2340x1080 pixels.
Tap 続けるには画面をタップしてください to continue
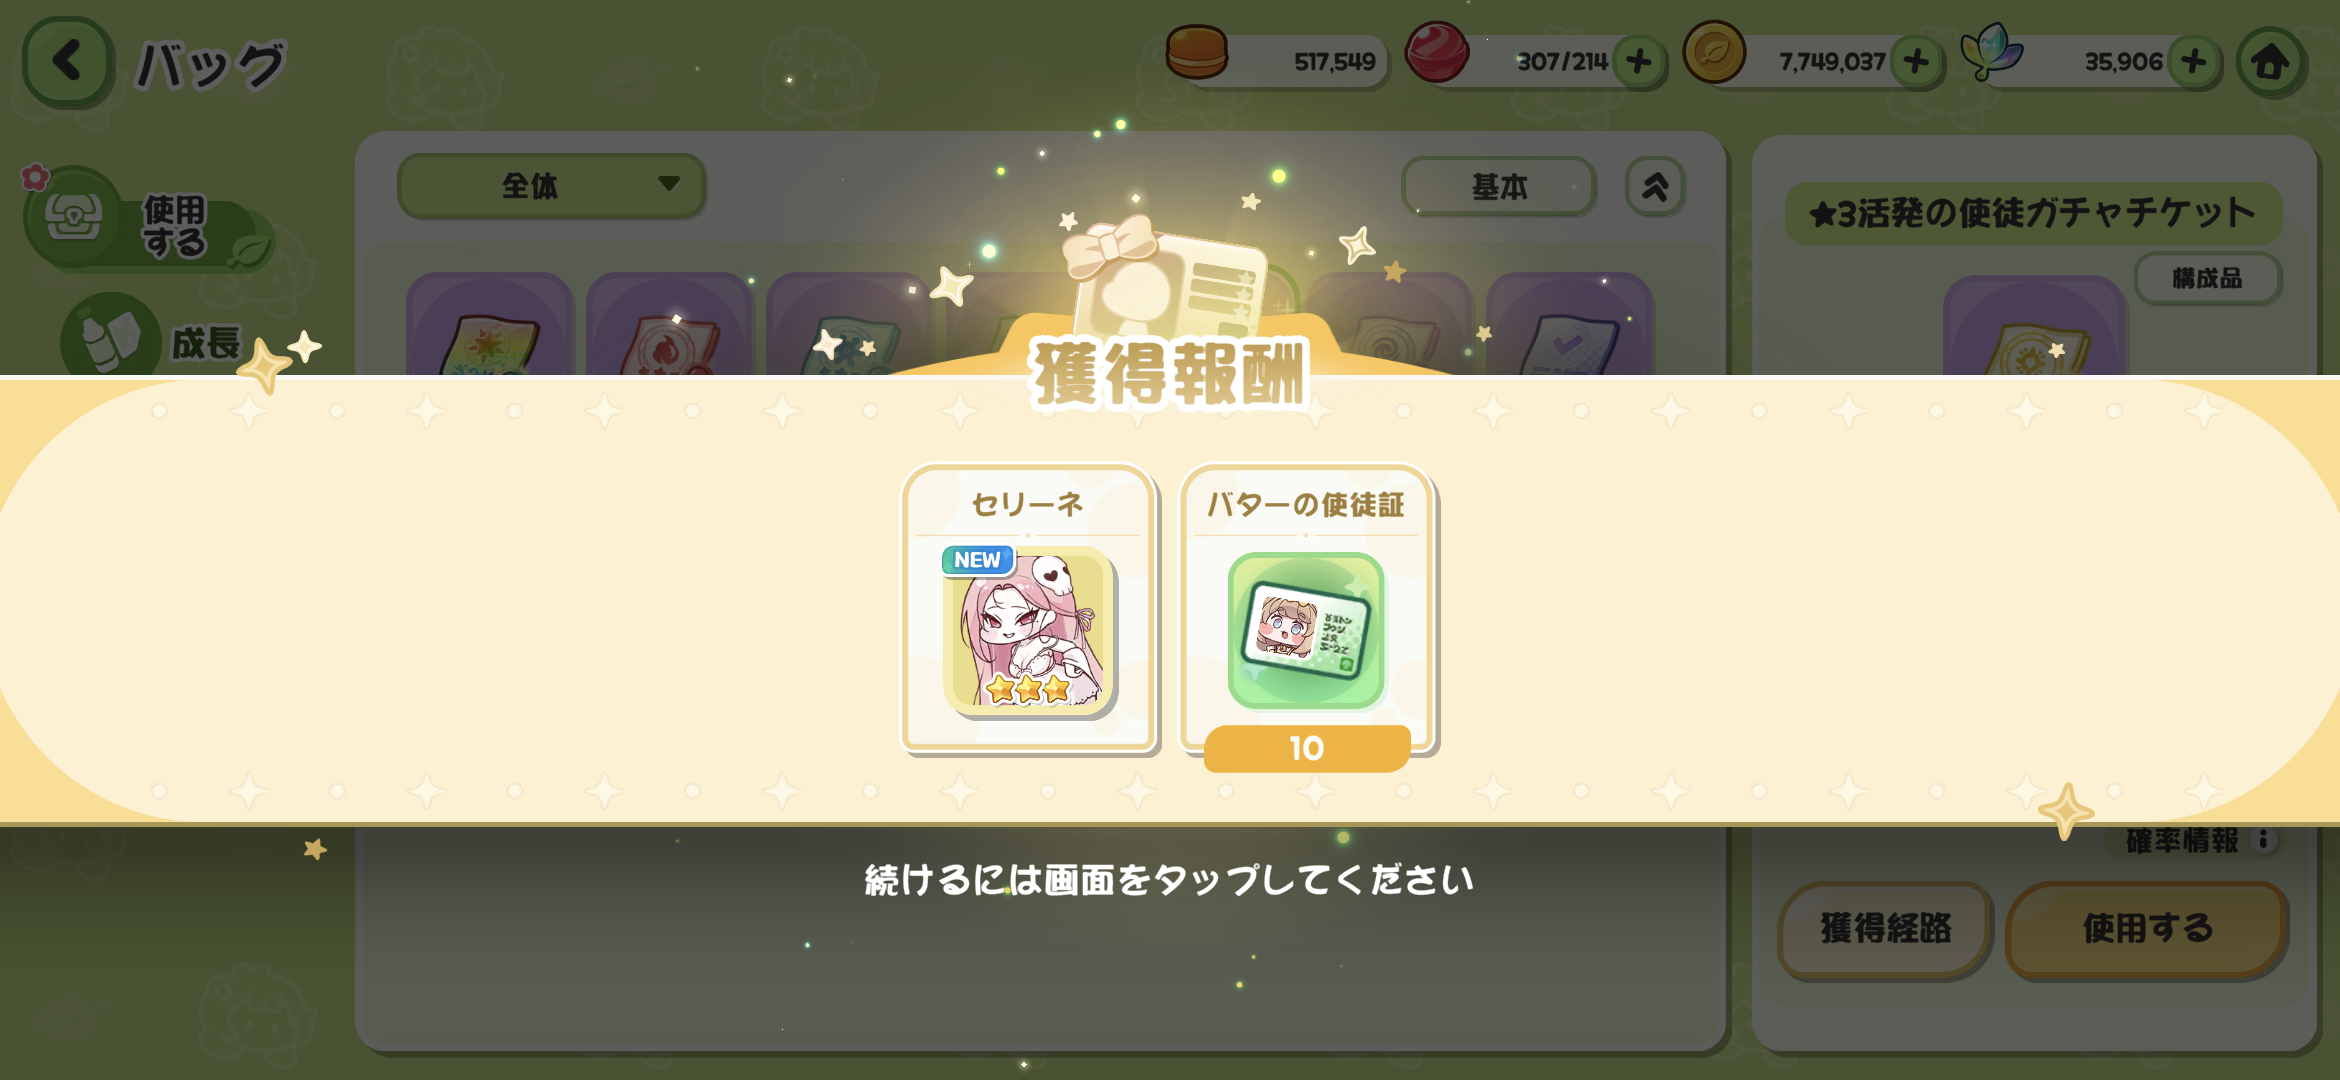[x=1169, y=880]
